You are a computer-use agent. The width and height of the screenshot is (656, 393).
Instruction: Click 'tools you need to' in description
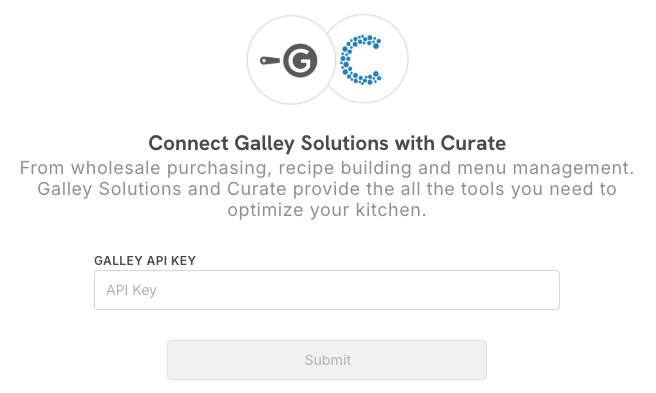coord(539,189)
